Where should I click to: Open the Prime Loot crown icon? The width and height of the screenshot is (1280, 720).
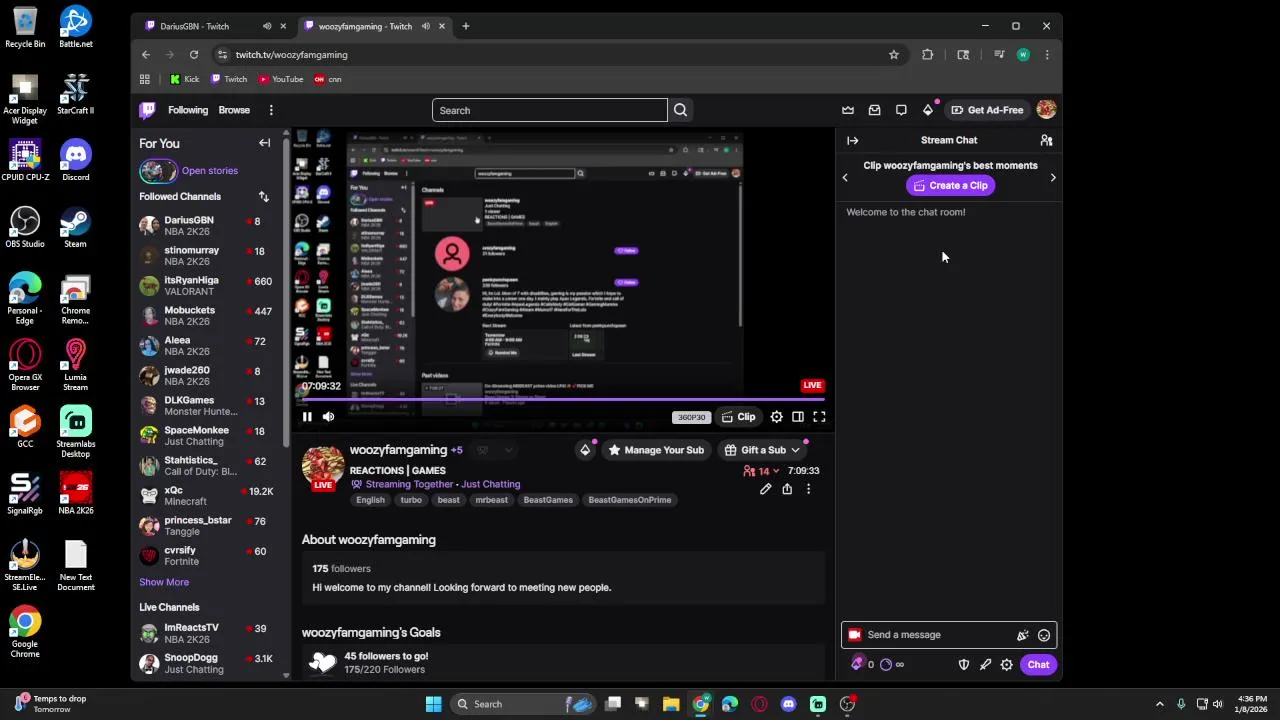tap(848, 110)
